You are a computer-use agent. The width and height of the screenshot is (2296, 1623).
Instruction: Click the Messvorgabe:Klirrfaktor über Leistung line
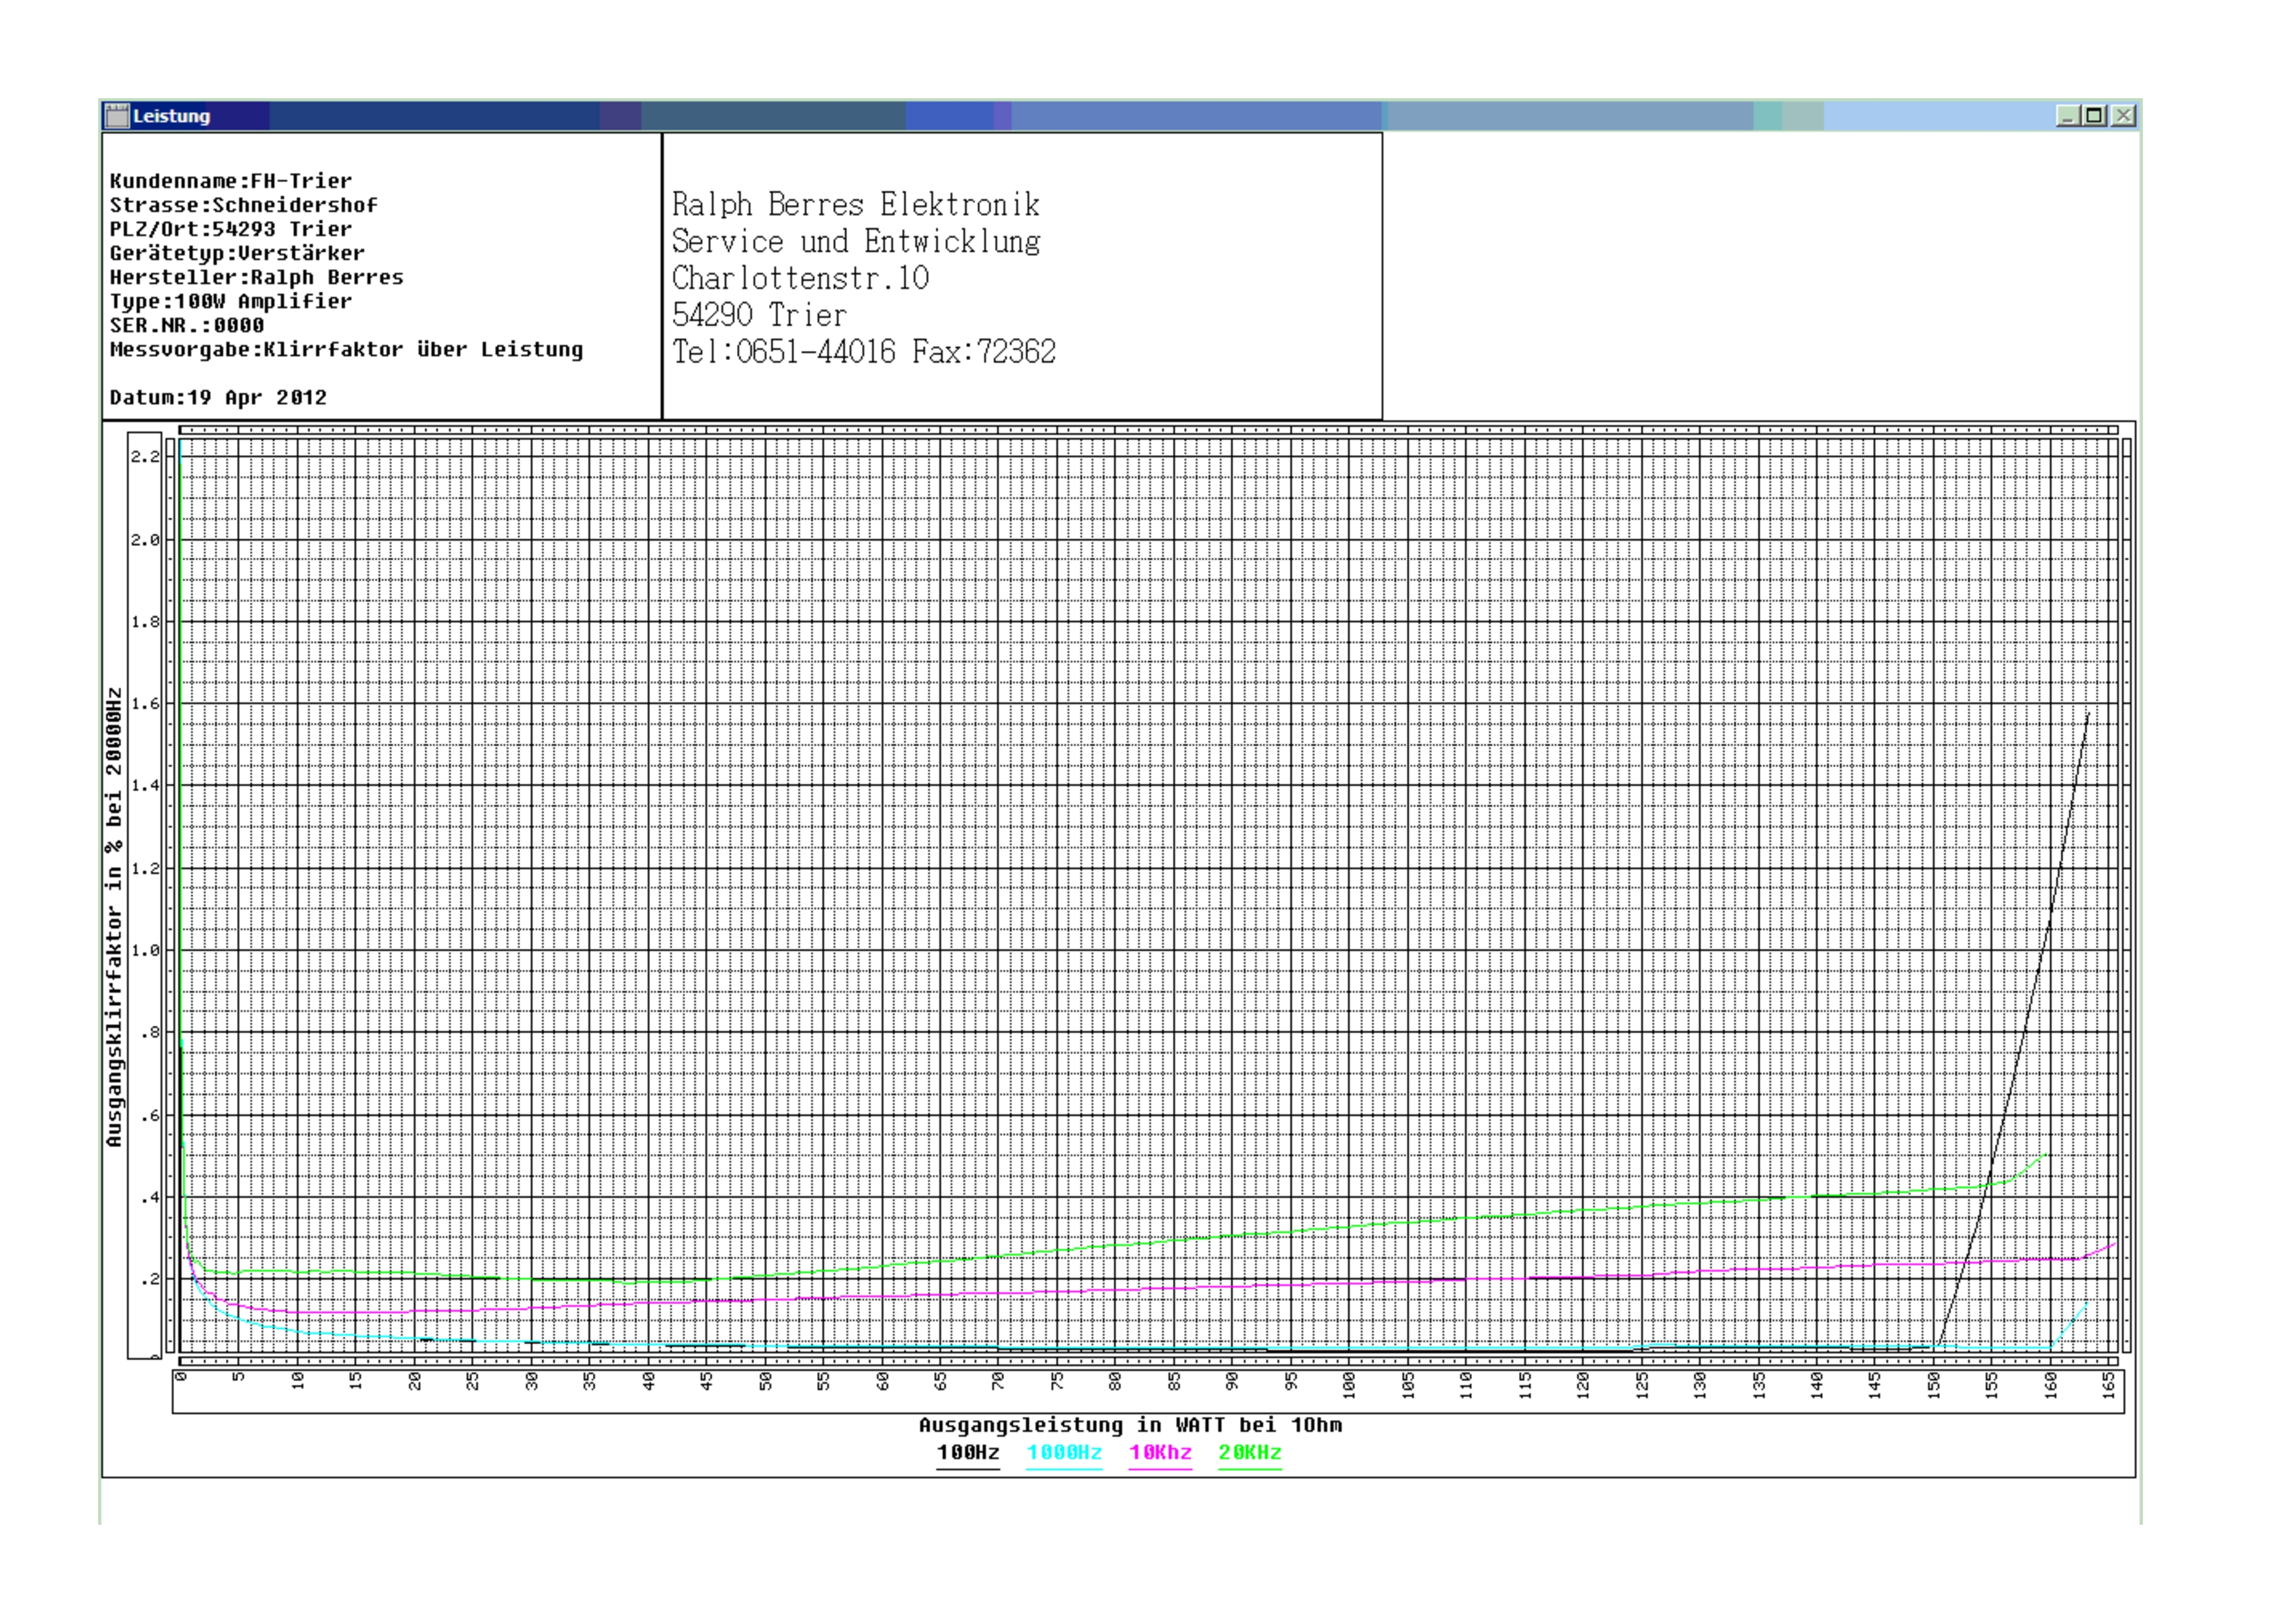point(346,349)
